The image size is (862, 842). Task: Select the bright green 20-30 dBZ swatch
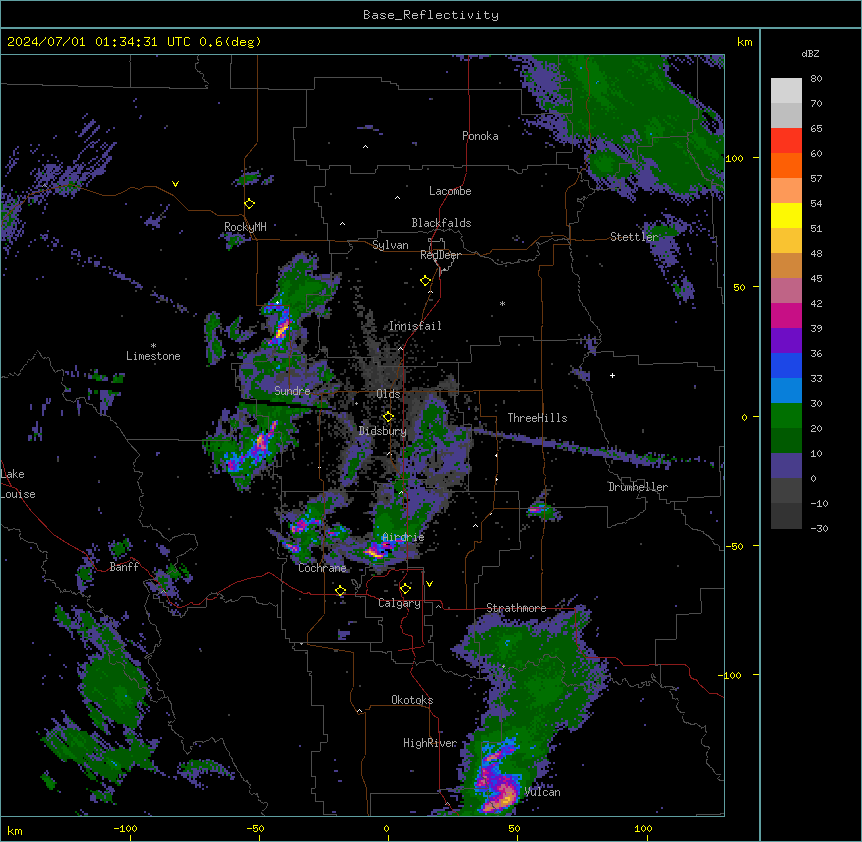point(786,416)
